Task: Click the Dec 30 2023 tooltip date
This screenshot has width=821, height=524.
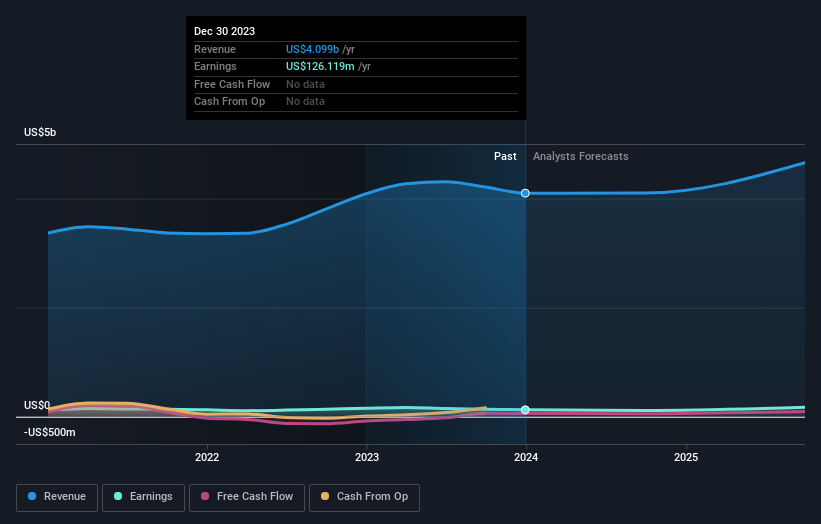Action: 224,31
